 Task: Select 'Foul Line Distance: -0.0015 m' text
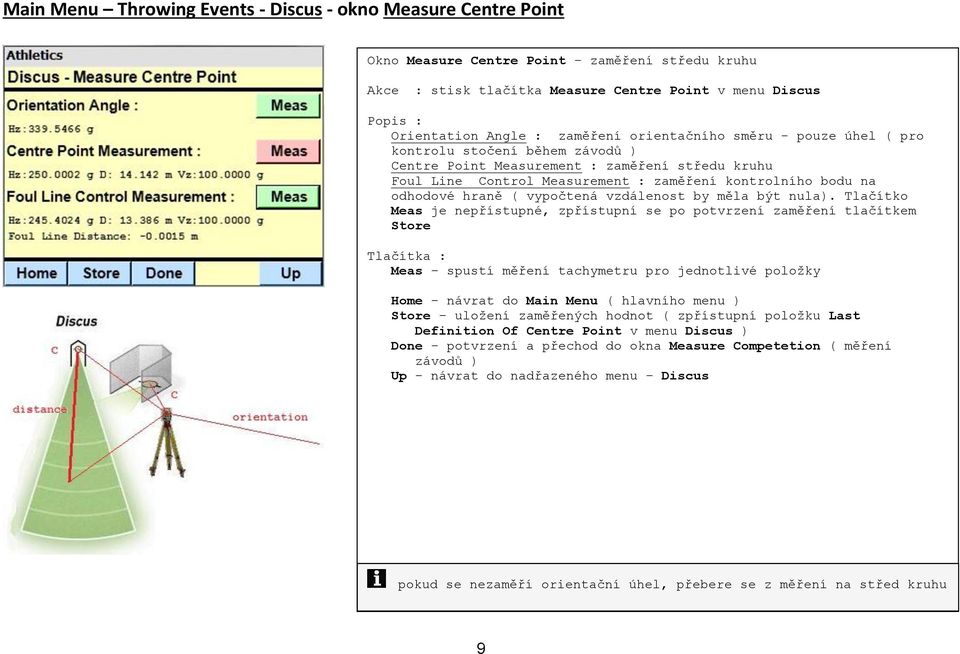[103, 236]
